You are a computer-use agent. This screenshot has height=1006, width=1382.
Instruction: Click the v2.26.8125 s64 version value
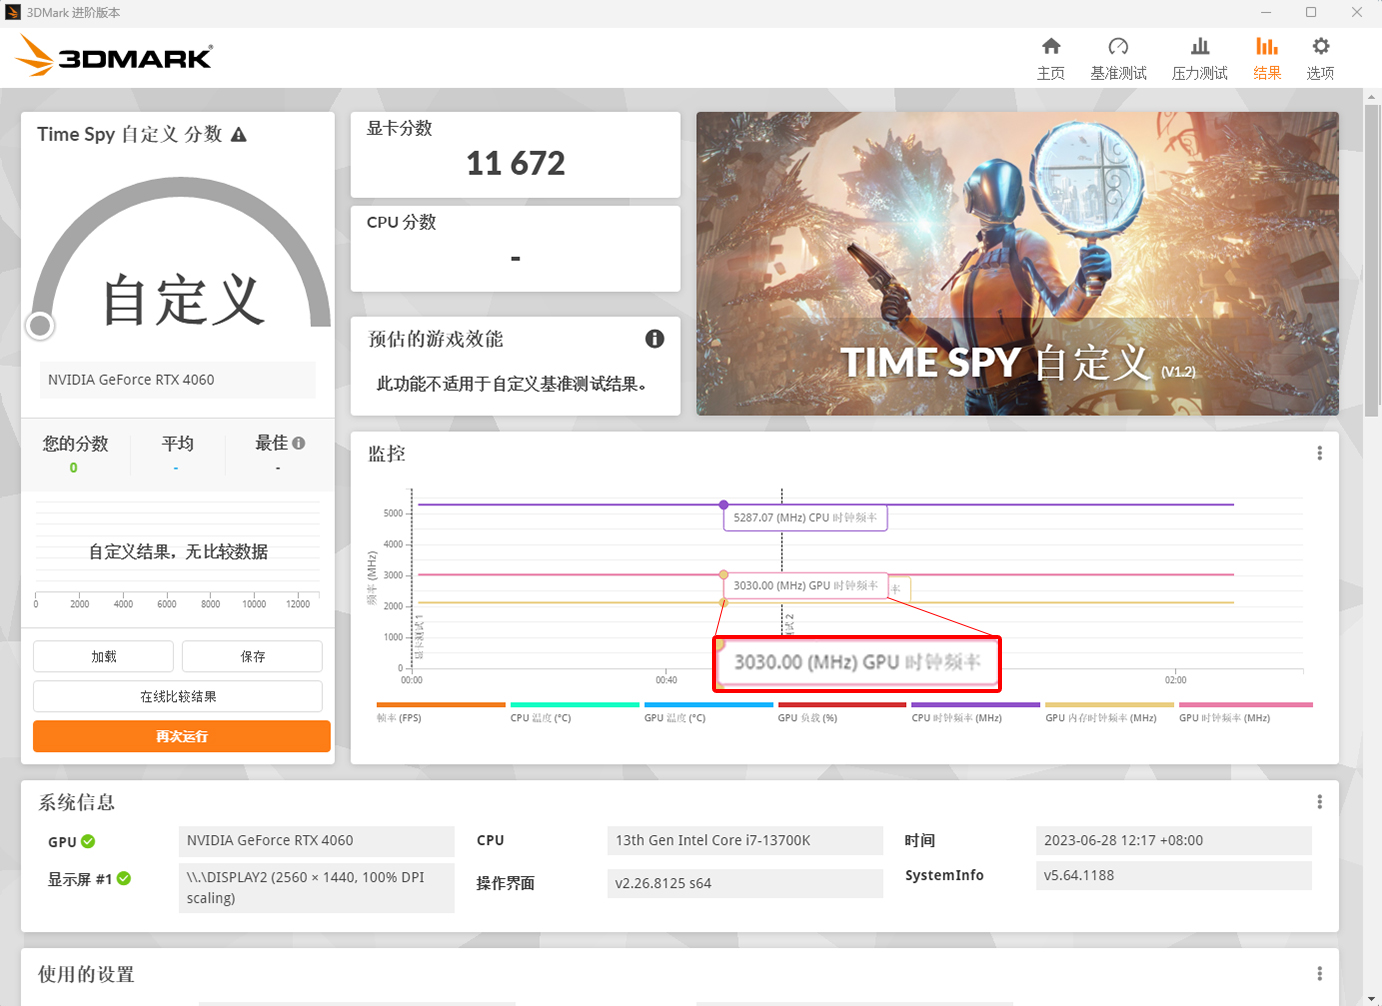[x=745, y=884]
